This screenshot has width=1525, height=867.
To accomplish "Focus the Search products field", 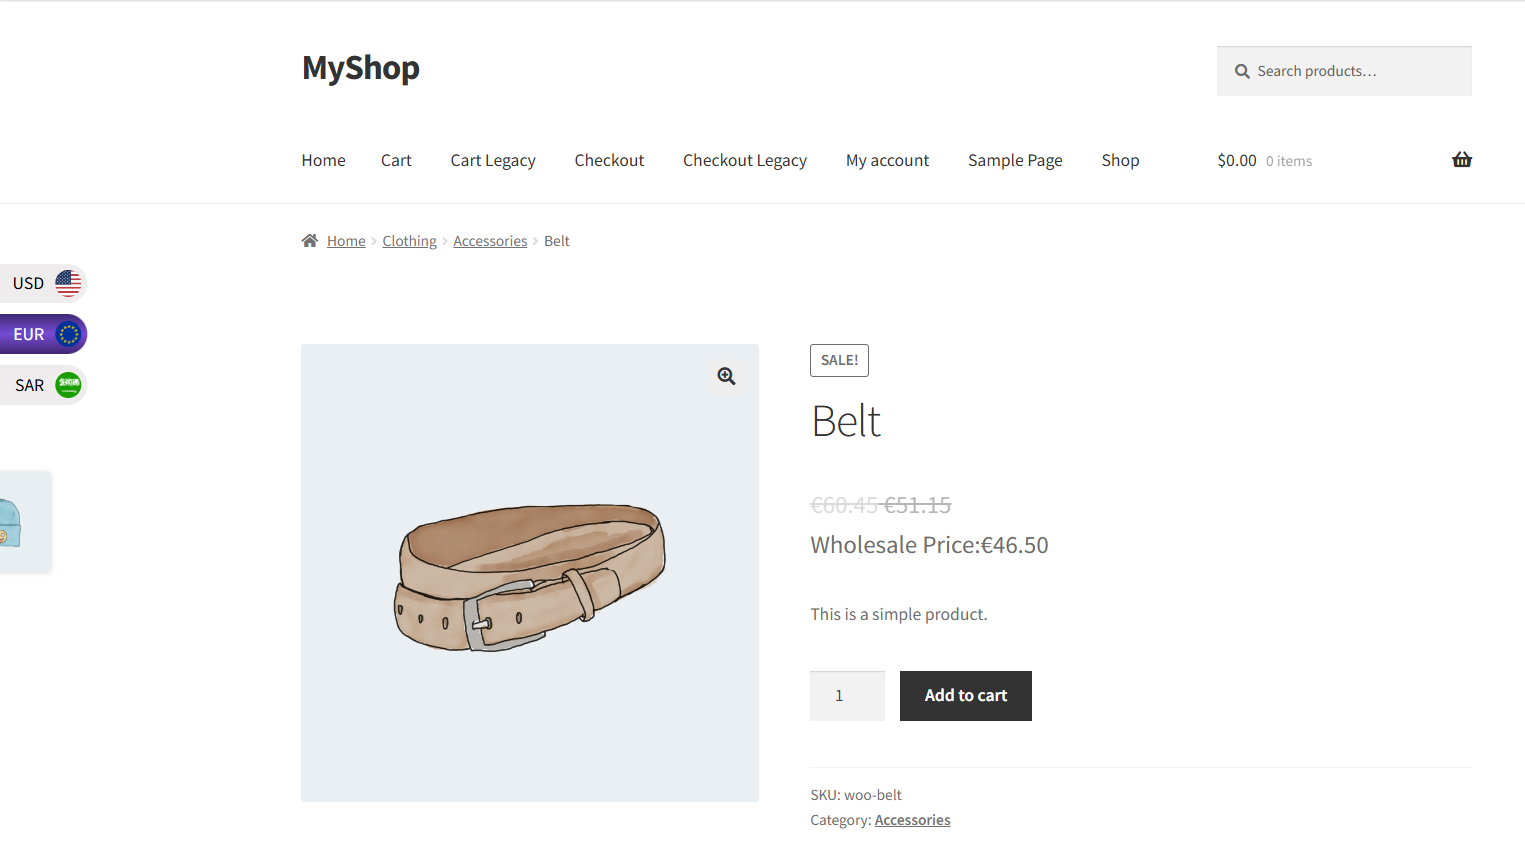I will (x=1344, y=71).
